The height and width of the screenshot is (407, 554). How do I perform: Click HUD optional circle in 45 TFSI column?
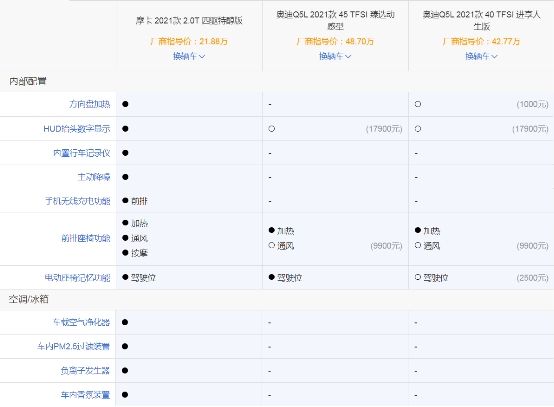[x=272, y=129]
